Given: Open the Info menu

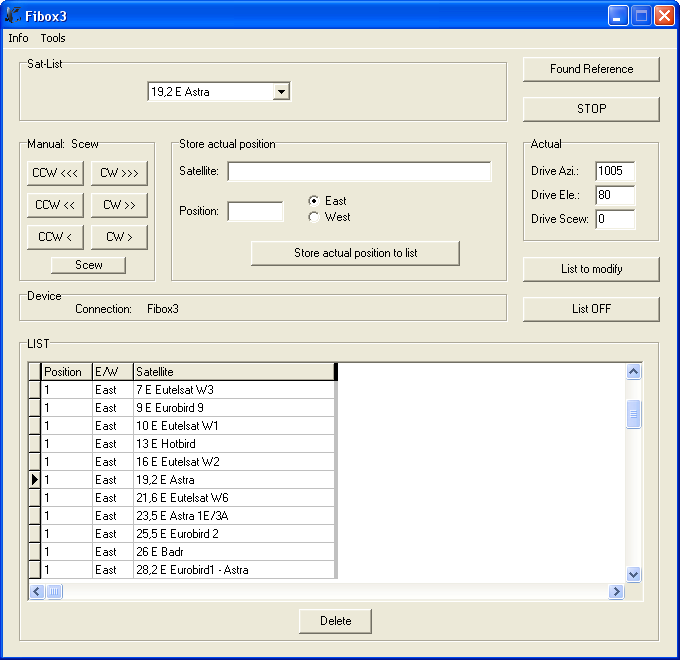Looking at the screenshot, I should pos(18,38).
